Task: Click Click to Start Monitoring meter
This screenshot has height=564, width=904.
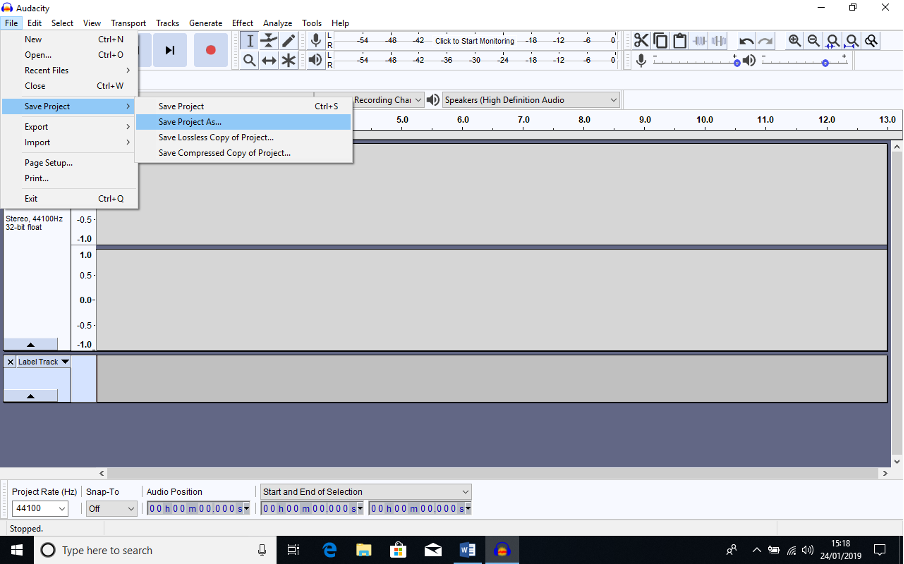Action: (x=474, y=40)
